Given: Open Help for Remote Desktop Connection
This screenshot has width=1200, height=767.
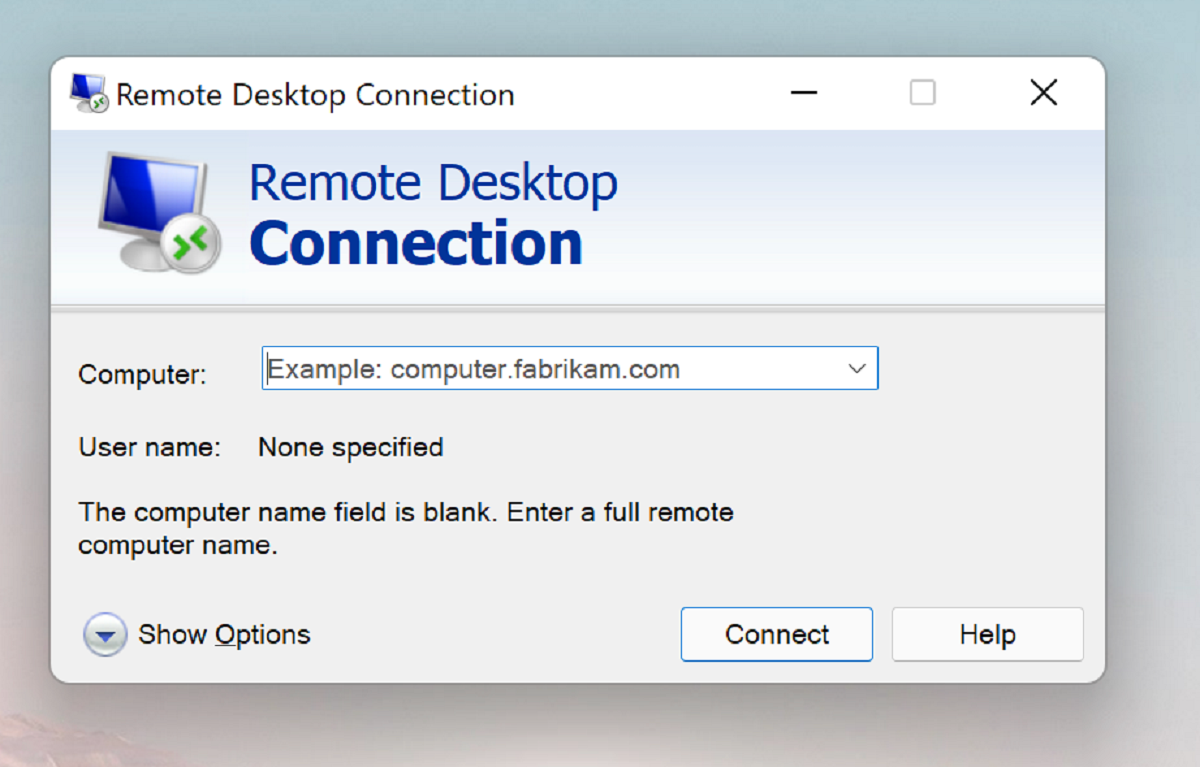Looking at the screenshot, I should coord(987,634).
